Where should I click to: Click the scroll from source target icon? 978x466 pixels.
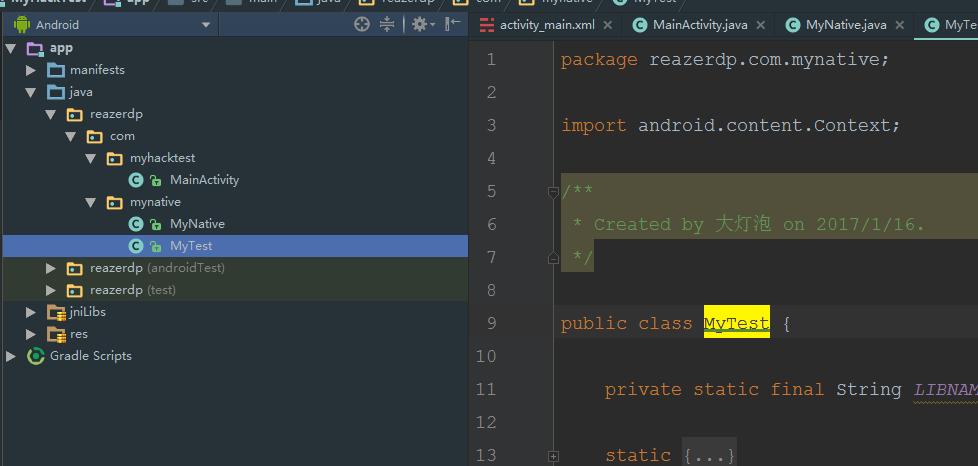point(361,25)
